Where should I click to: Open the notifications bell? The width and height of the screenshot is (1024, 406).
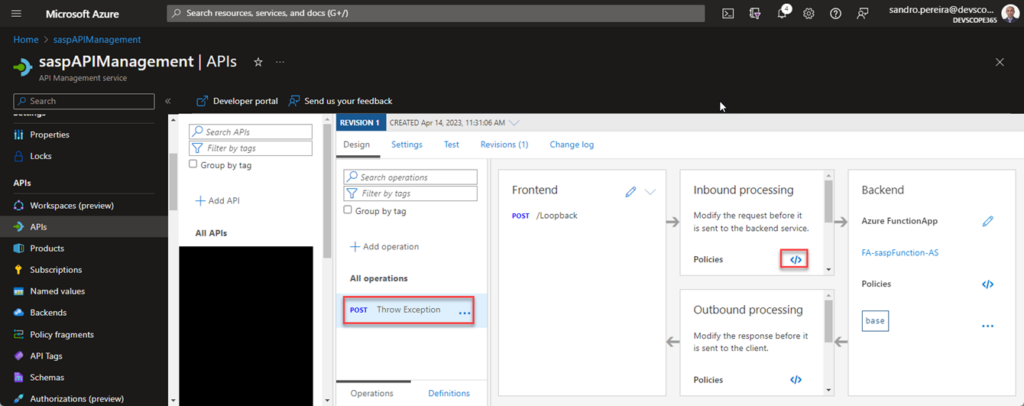(782, 13)
